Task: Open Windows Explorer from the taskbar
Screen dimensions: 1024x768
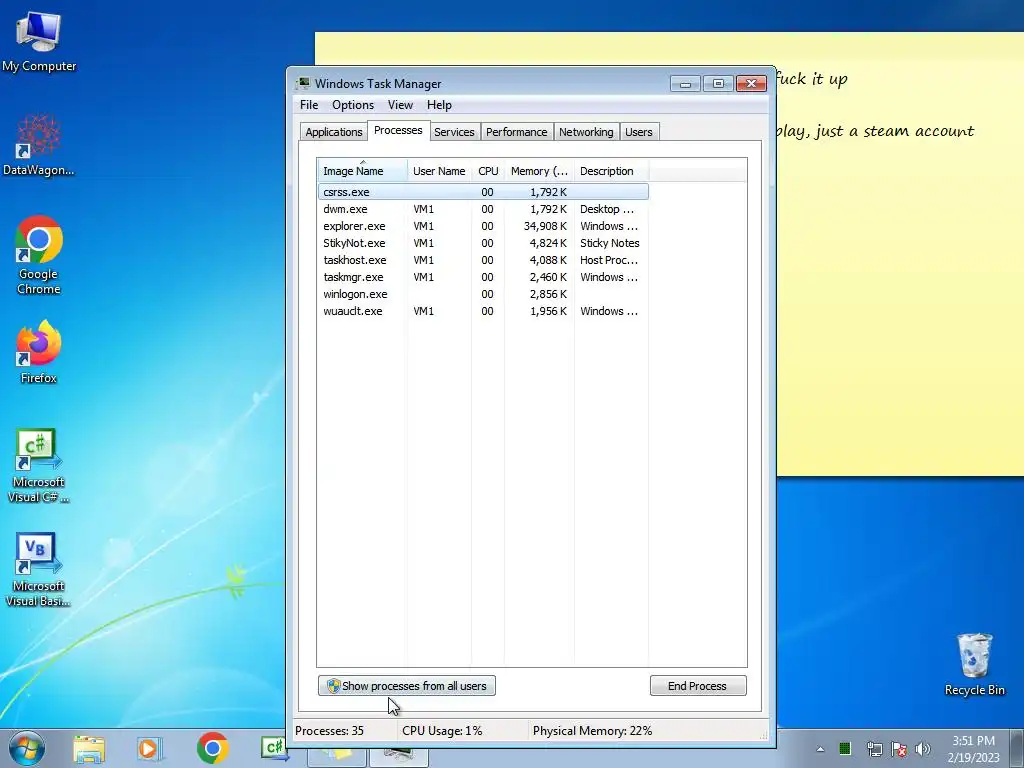Action: pyautogui.click(x=89, y=749)
